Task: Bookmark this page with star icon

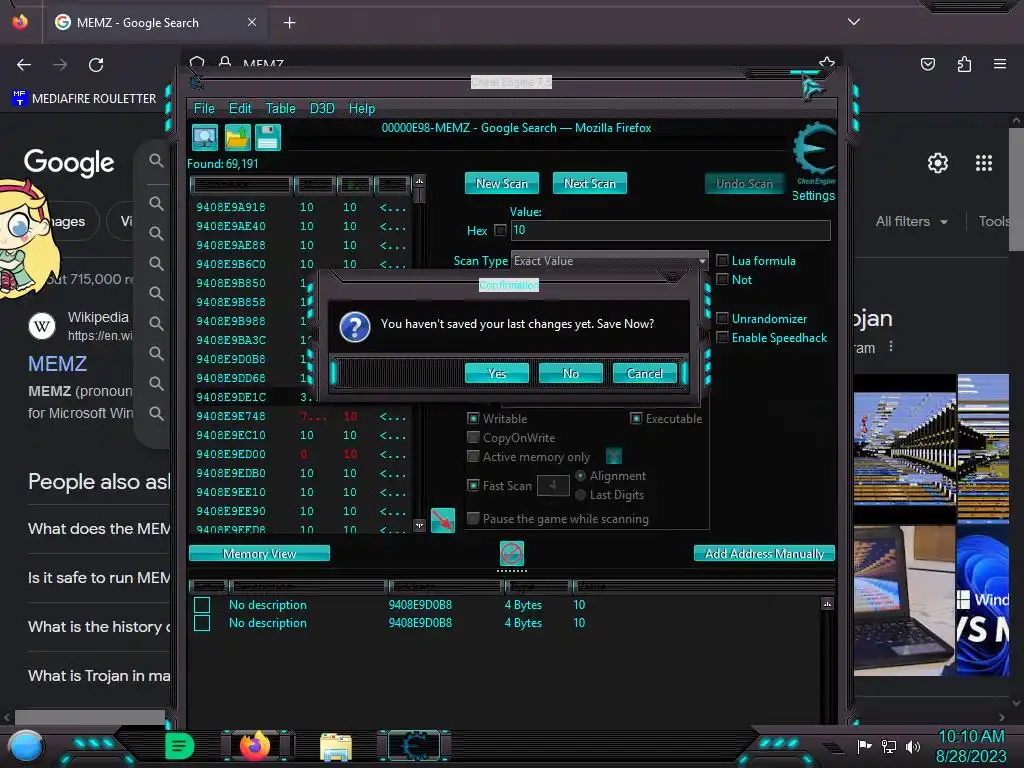Action: click(x=827, y=63)
